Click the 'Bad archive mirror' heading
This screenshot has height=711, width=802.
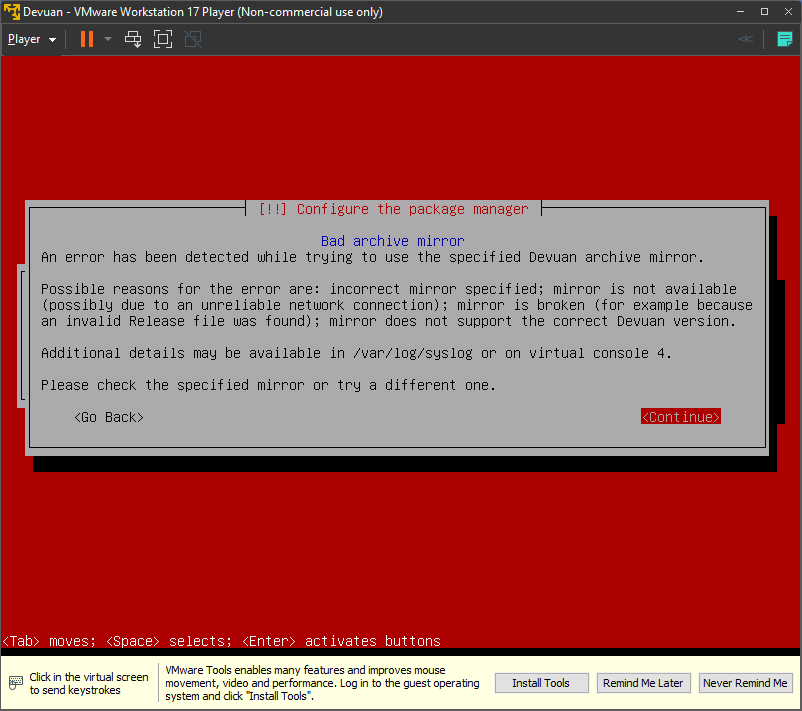pyautogui.click(x=392, y=240)
